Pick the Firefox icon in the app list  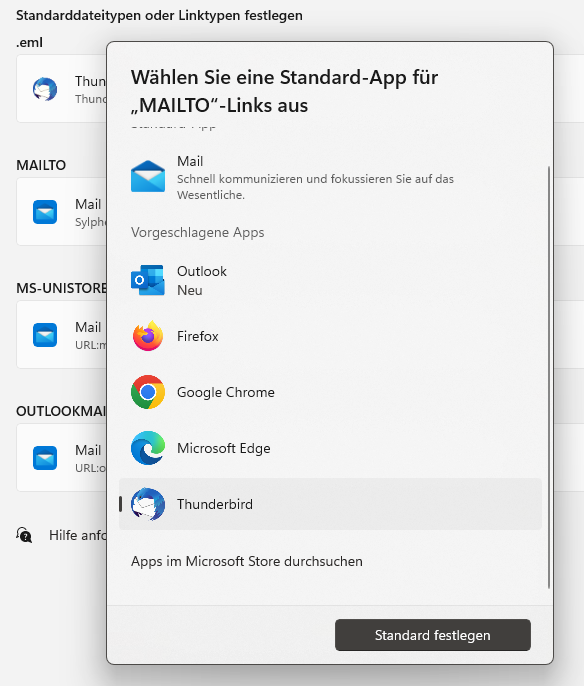tap(148, 336)
